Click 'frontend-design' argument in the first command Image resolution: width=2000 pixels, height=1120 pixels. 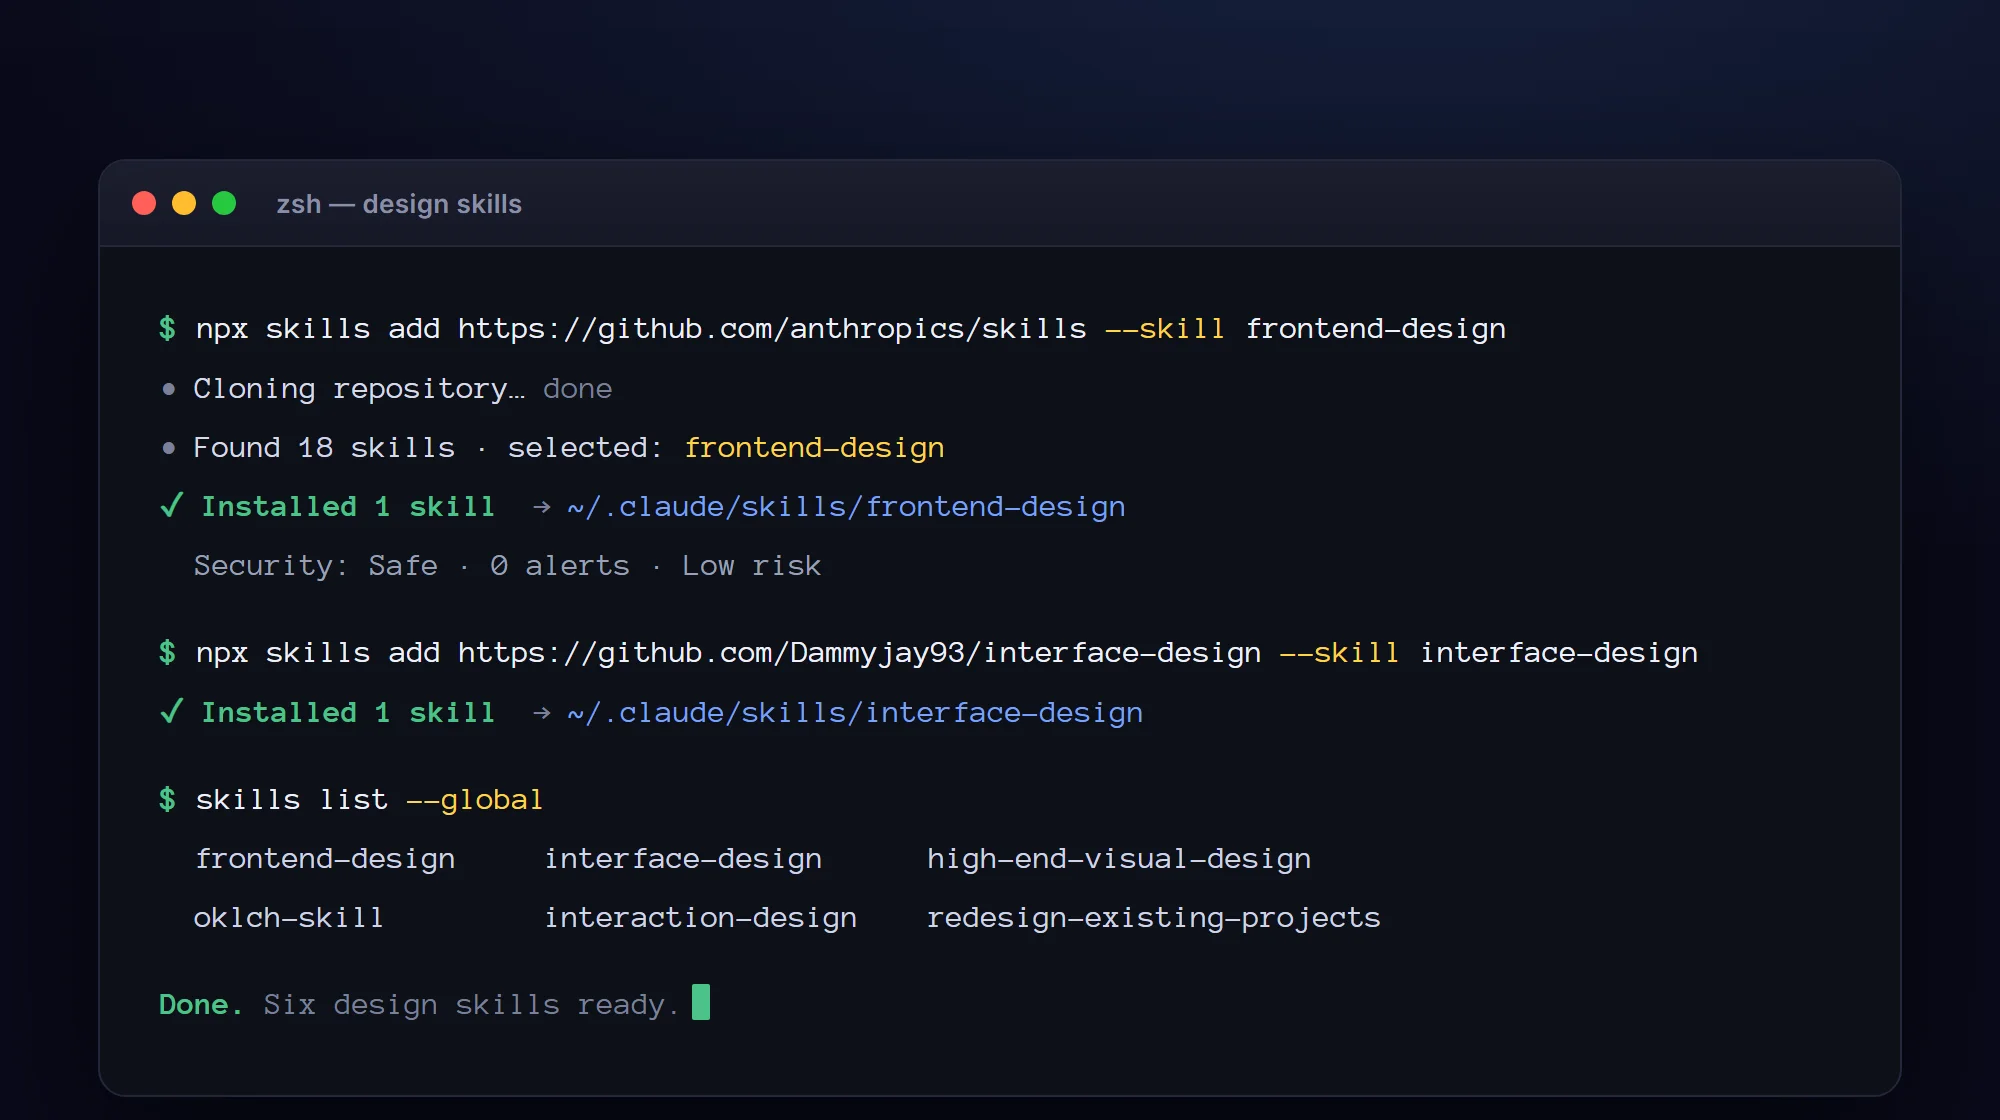(1376, 329)
